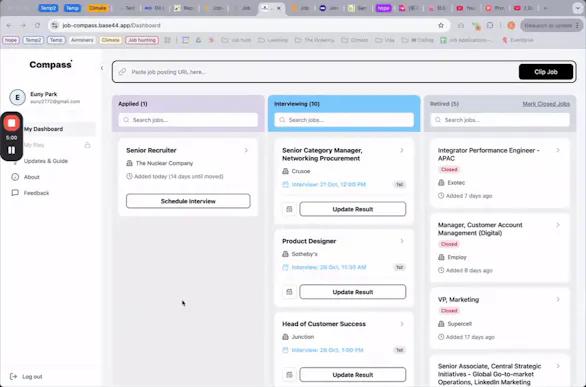
Task: Open the tab search dropdown arrow
Action: pos(577,8)
